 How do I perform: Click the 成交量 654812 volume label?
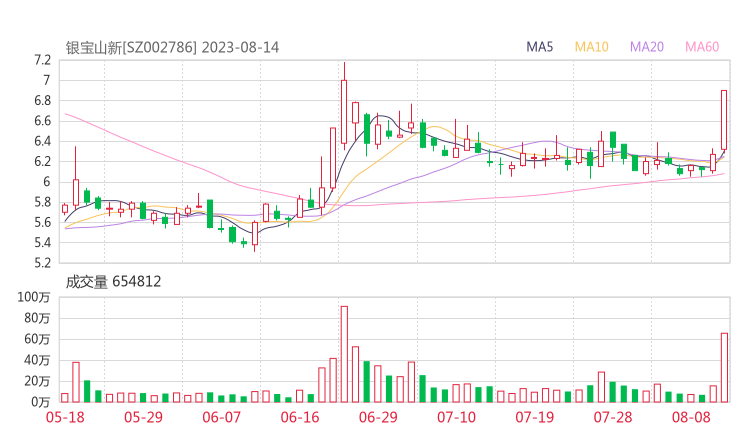[x=113, y=282]
